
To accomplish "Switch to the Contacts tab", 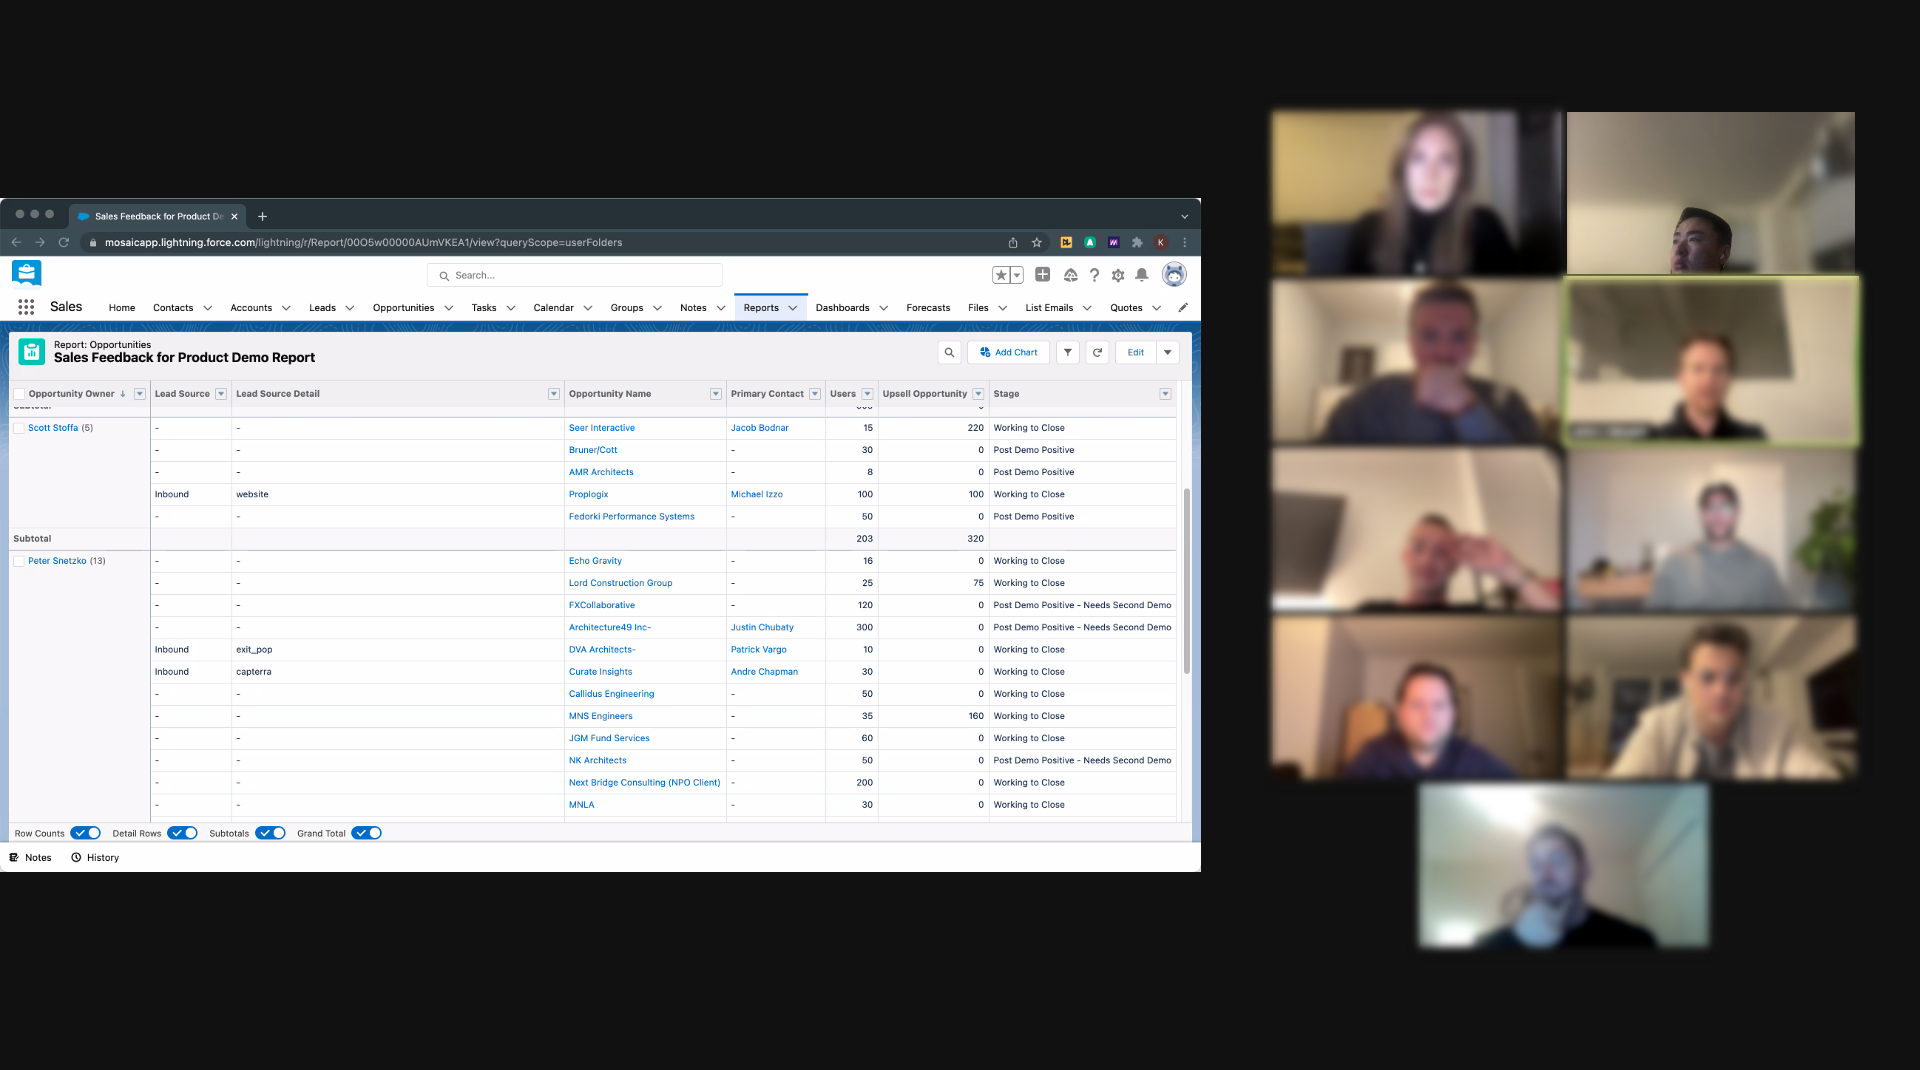I will [173, 308].
